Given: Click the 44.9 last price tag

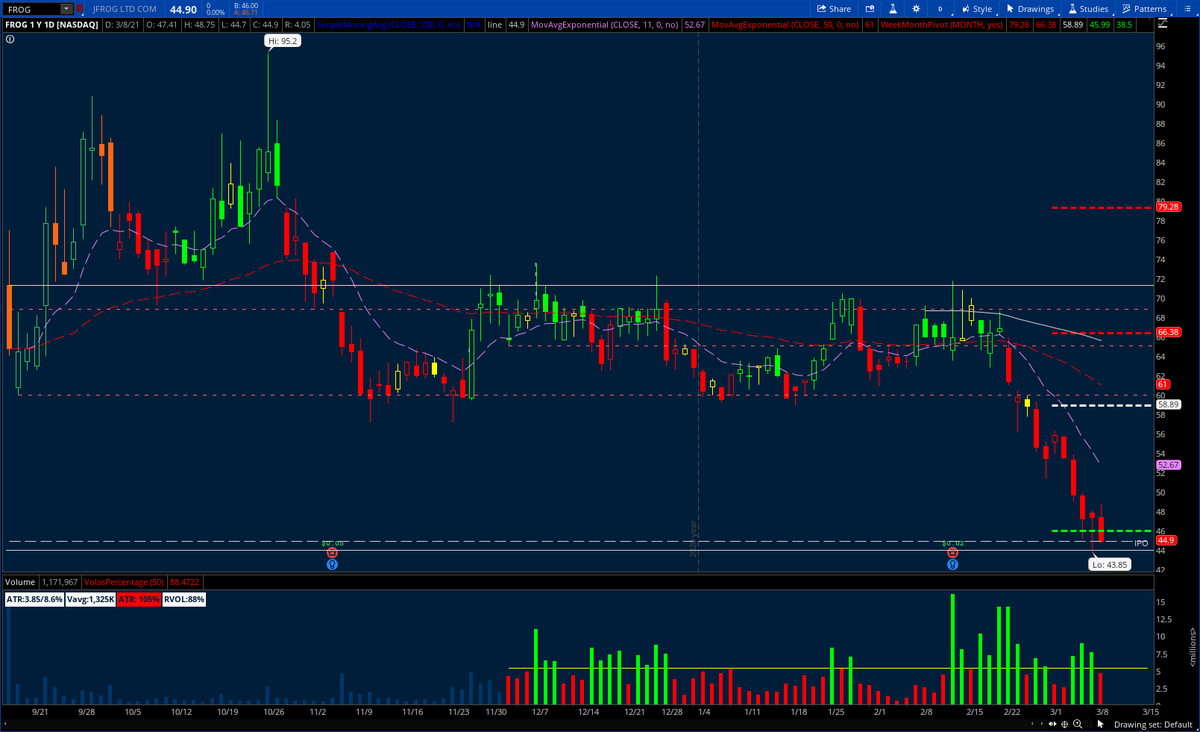Looking at the screenshot, I should (x=1165, y=540).
